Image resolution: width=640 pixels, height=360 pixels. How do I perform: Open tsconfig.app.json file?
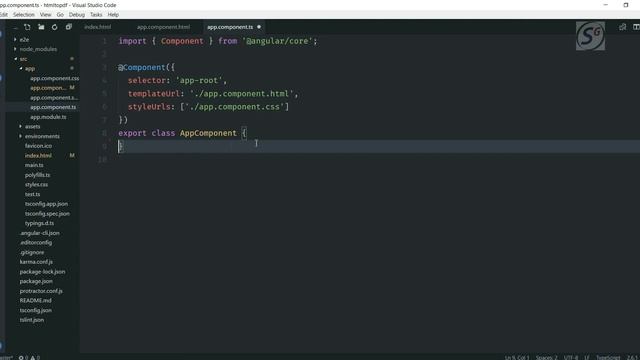46,204
